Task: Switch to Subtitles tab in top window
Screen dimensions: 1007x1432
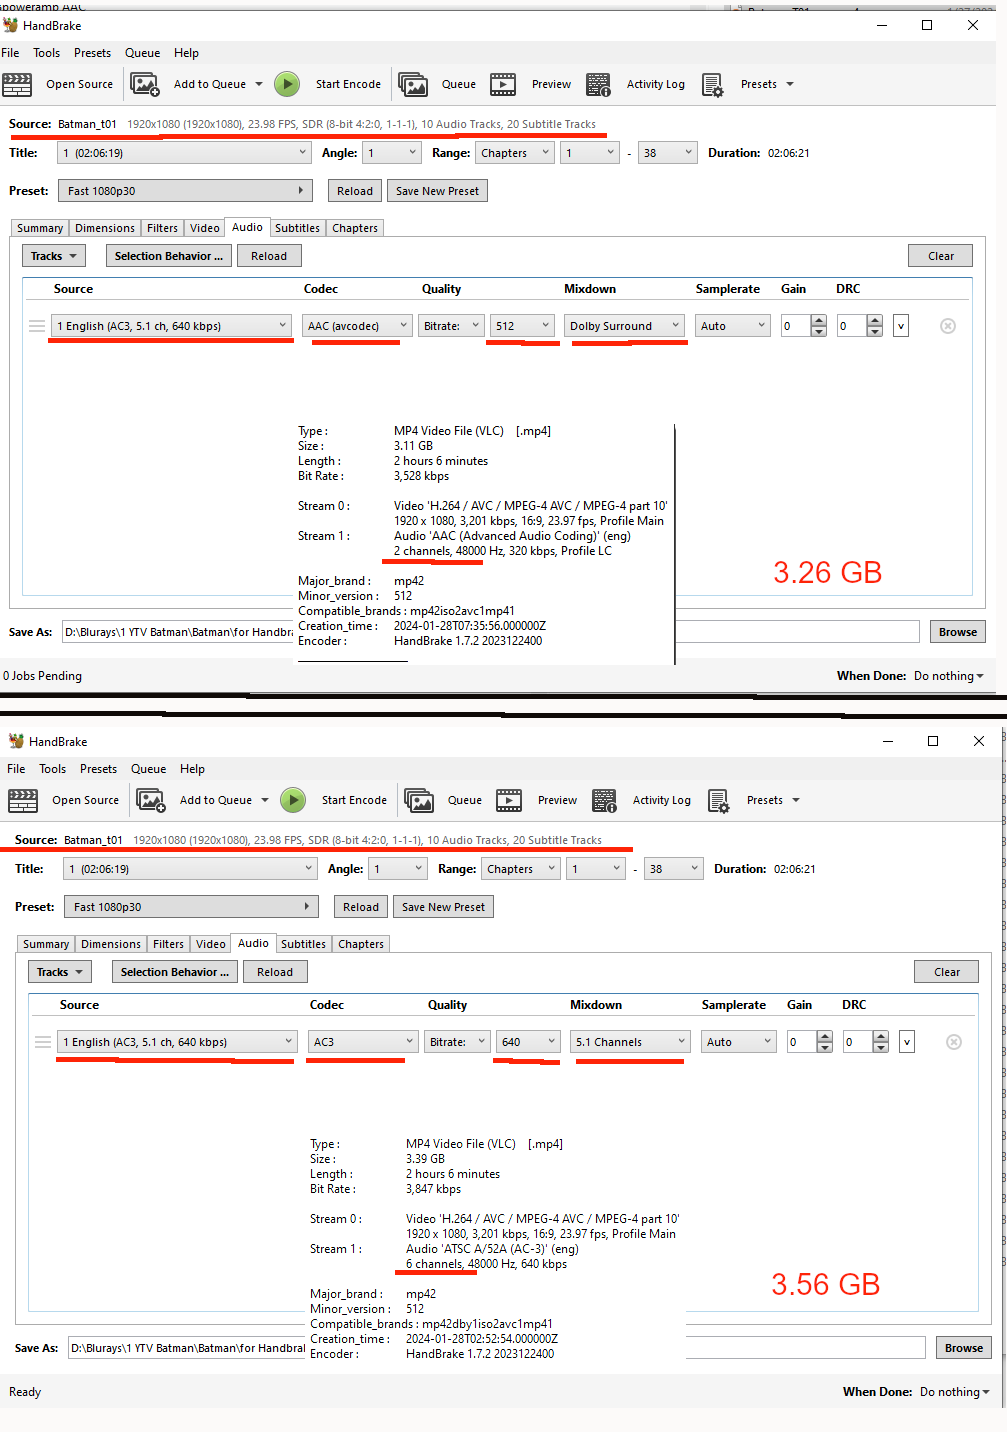Action: click(x=297, y=228)
